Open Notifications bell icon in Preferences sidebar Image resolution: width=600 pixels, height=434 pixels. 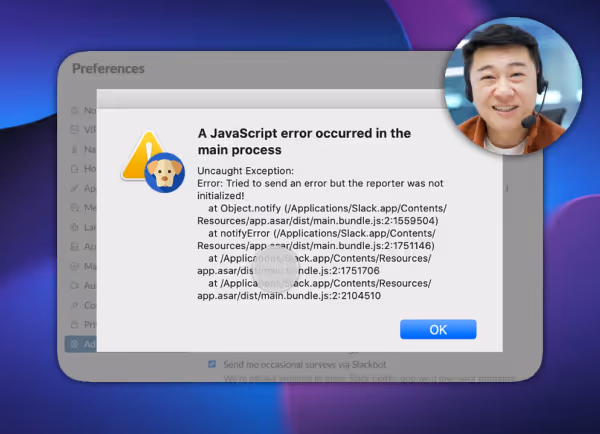click(x=75, y=110)
